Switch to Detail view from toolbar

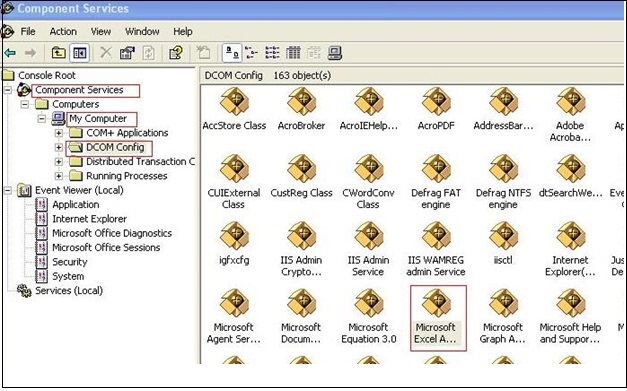coord(293,53)
